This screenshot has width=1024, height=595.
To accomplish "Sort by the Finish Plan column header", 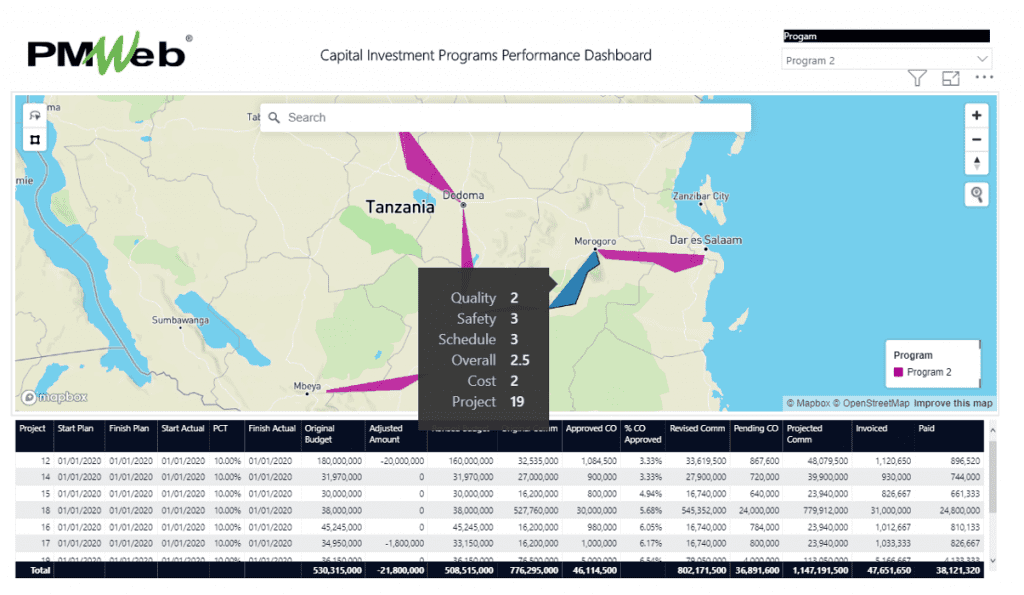I will (129, 428).
